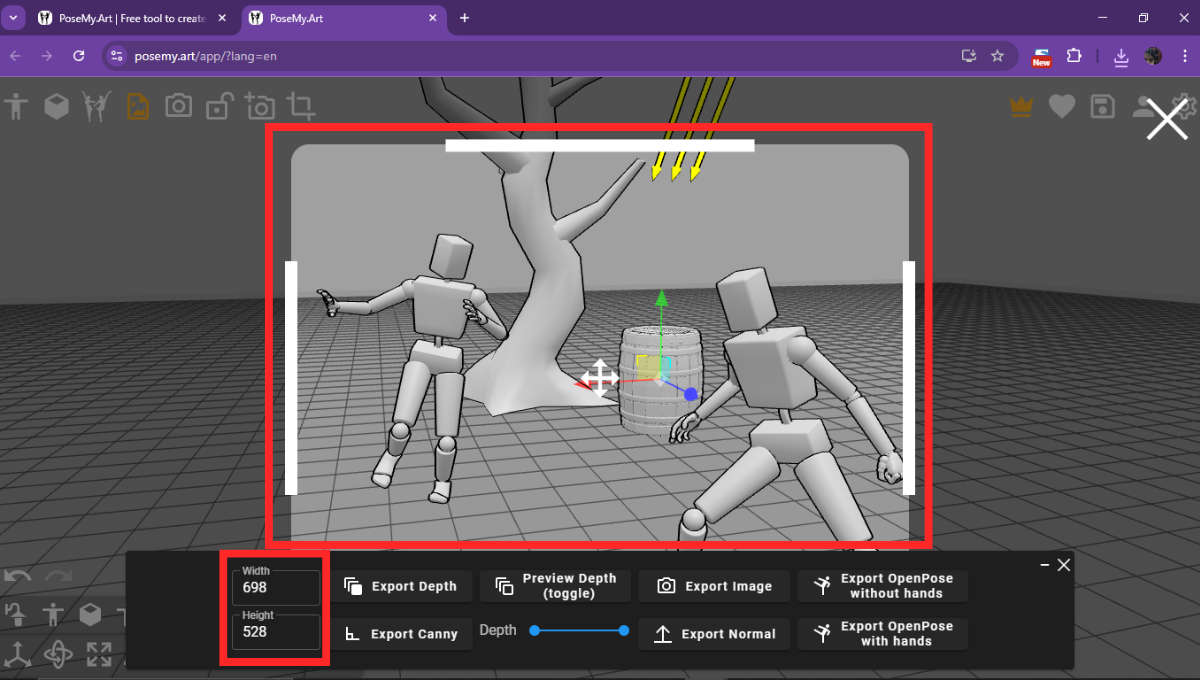Screen dimensions: 1200x680
Task: Switch to the second PoseMy.Art tab
Action: (330, 17)
